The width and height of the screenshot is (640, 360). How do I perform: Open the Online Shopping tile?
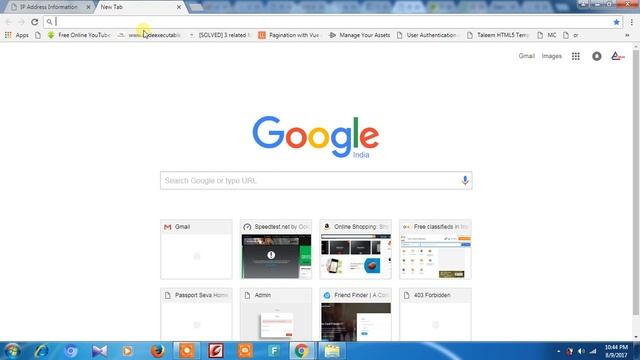356,249
